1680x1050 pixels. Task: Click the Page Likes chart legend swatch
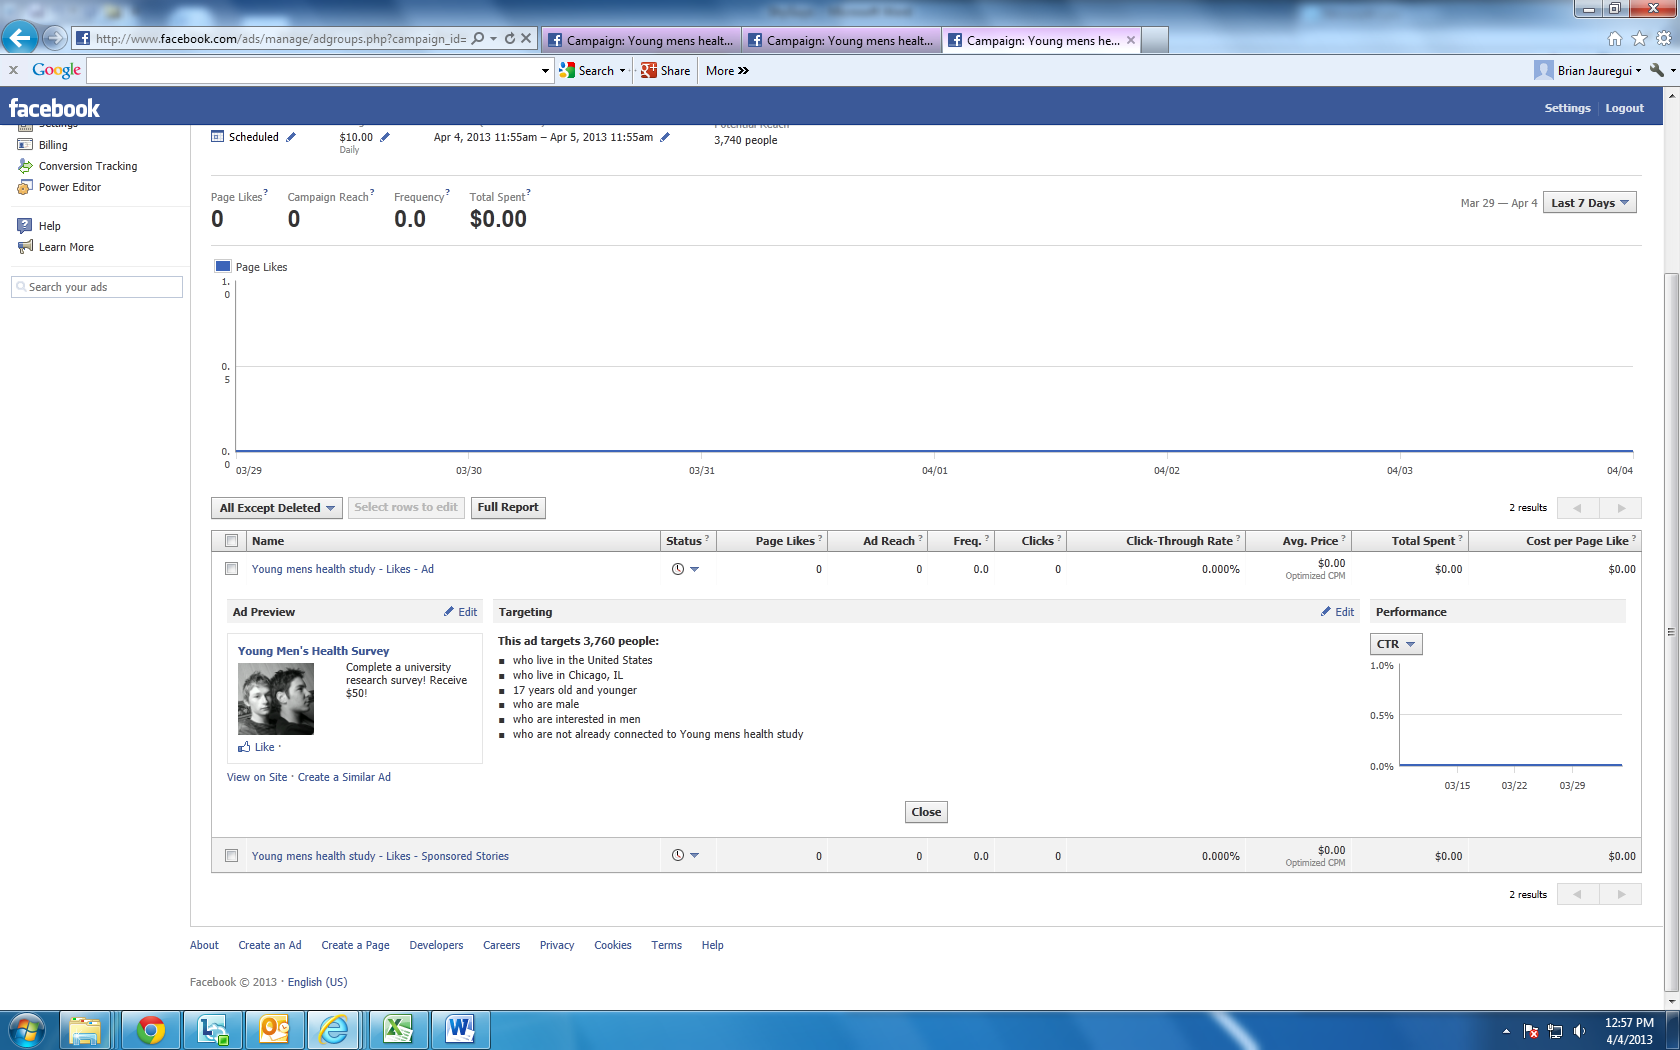(223, 267)
